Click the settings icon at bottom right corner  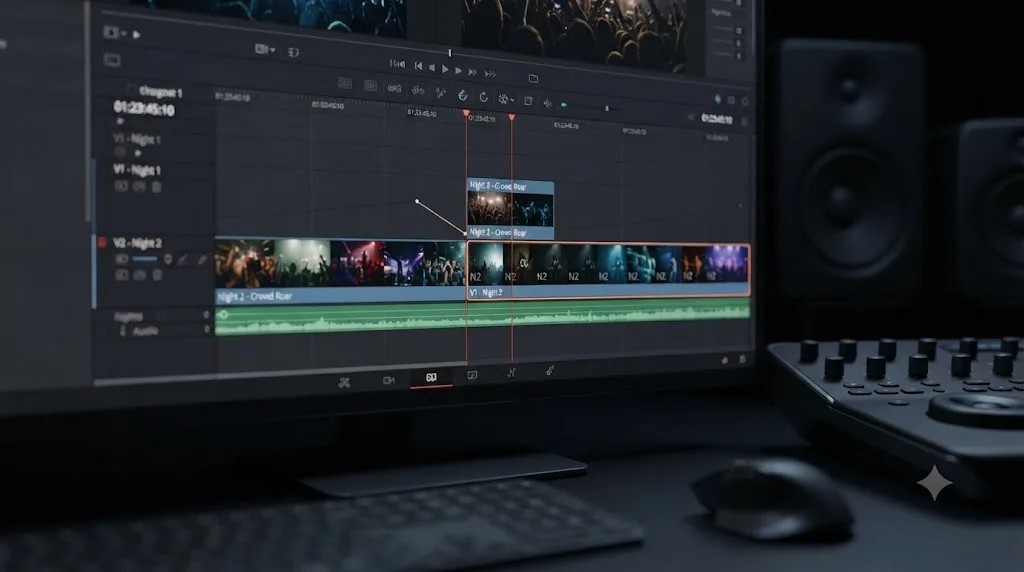coord(743,359)
